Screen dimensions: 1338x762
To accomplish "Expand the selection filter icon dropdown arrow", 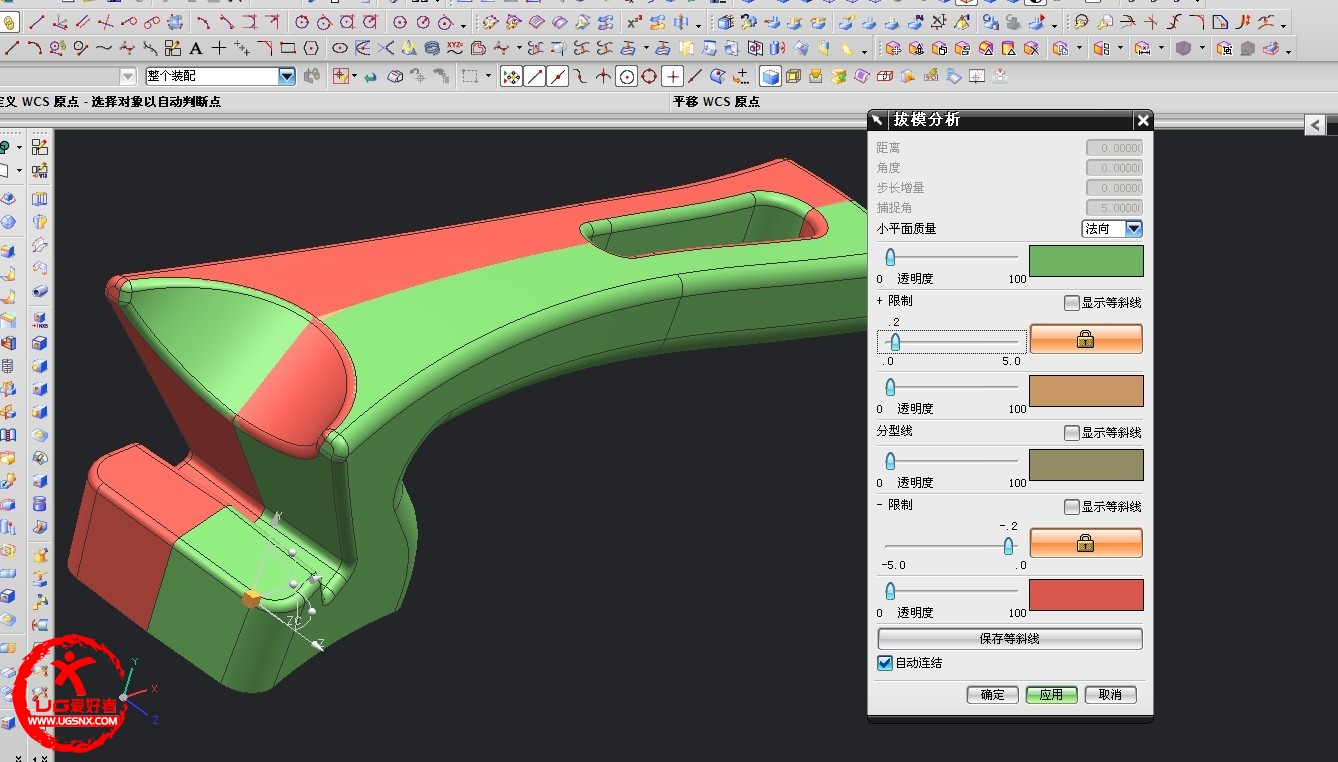I will (x=353, y=76).
